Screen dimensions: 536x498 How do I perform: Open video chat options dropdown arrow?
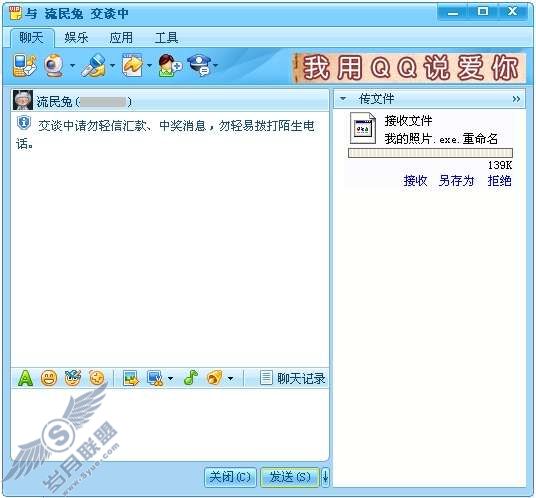point(72,65)
